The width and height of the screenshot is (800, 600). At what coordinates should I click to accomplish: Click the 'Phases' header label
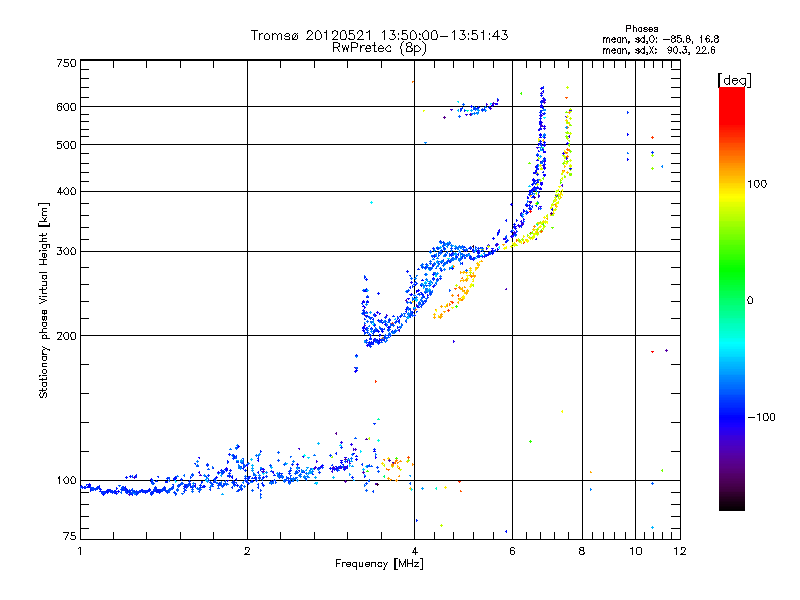pyautogui.click(x=641, y=29)
